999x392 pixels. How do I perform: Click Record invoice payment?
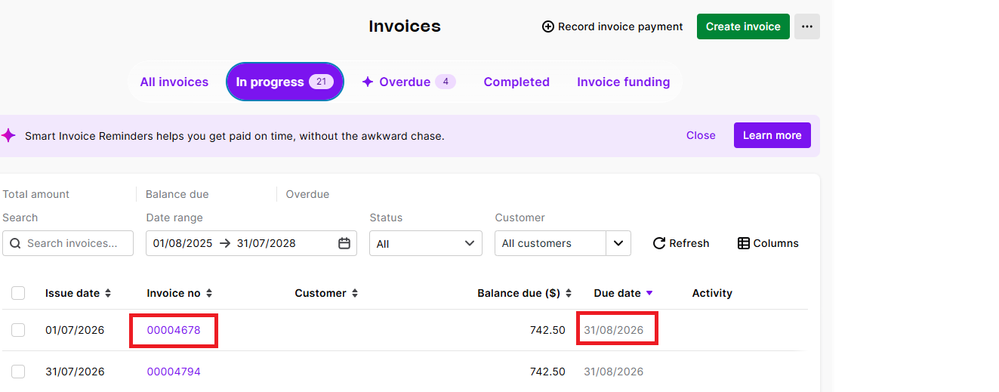click(x=612, y=27)
